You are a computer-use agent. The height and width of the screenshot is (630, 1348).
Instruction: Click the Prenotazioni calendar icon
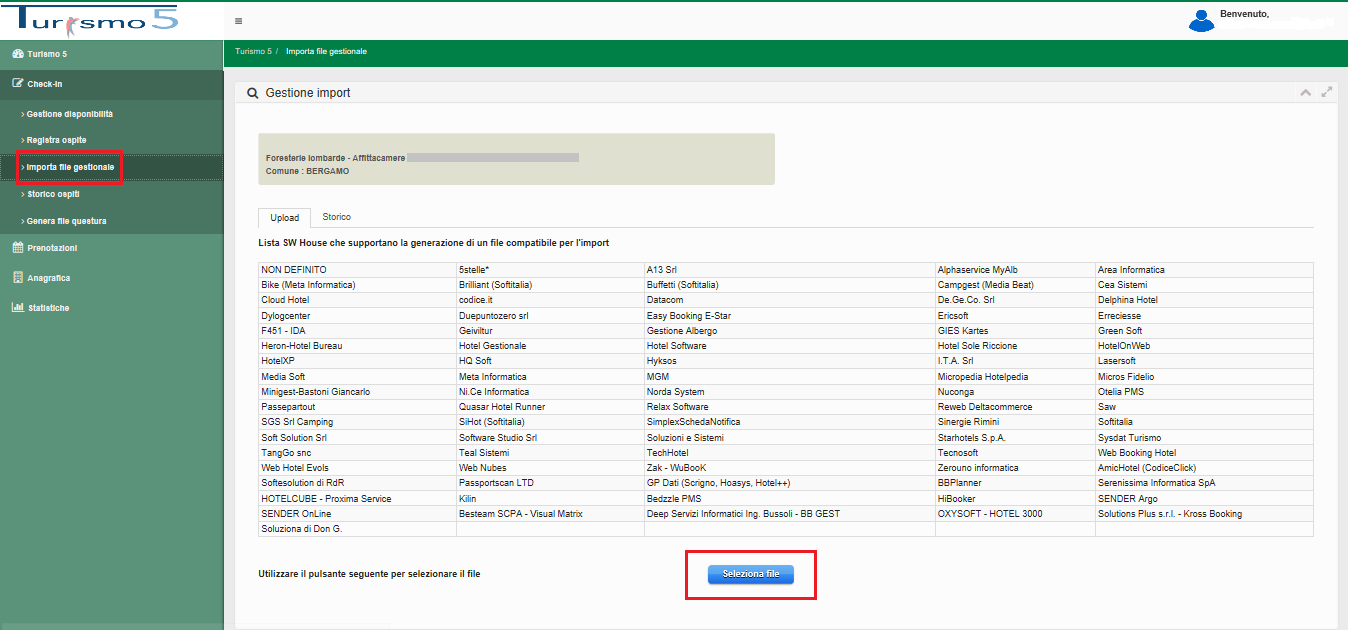17,248
